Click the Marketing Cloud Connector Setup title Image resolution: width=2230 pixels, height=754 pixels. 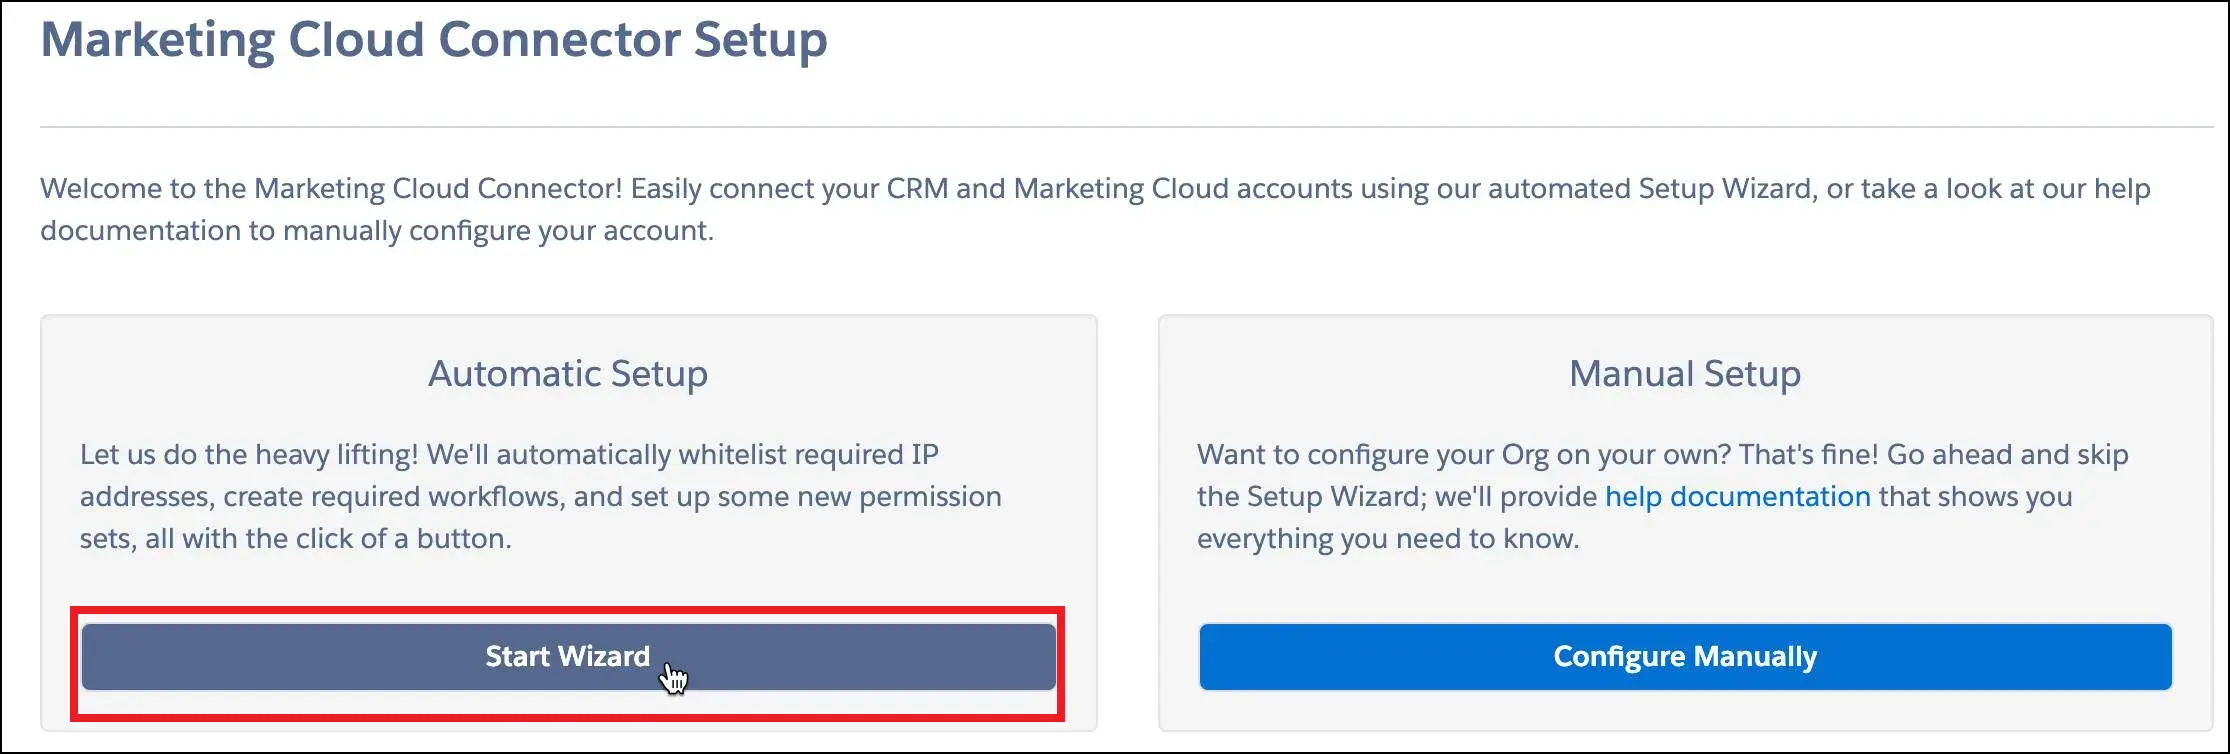434,40
